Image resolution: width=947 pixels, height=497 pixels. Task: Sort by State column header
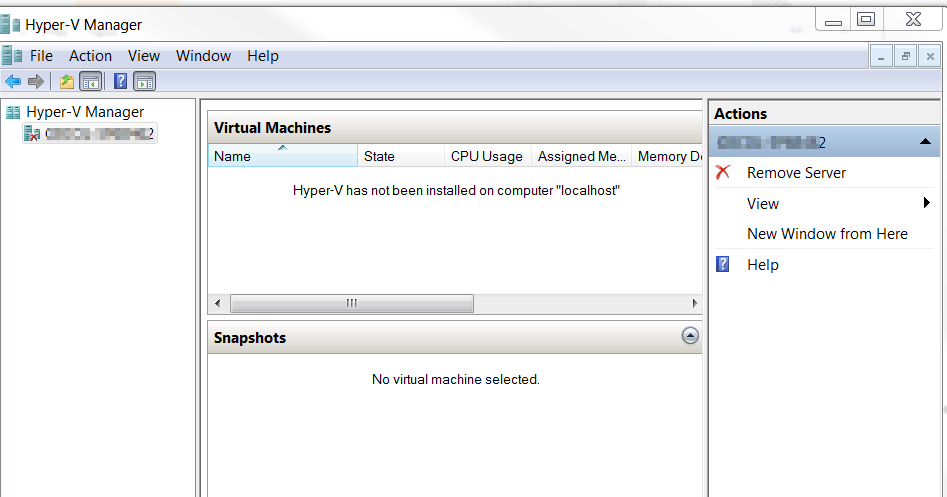point(401,156)
